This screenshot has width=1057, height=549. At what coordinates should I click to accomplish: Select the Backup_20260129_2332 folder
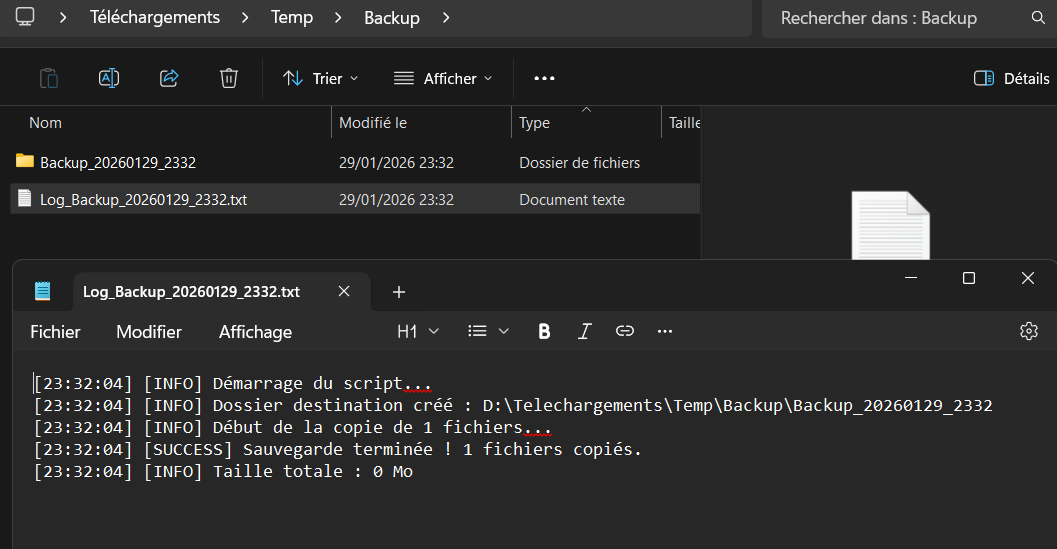point(117,162)
